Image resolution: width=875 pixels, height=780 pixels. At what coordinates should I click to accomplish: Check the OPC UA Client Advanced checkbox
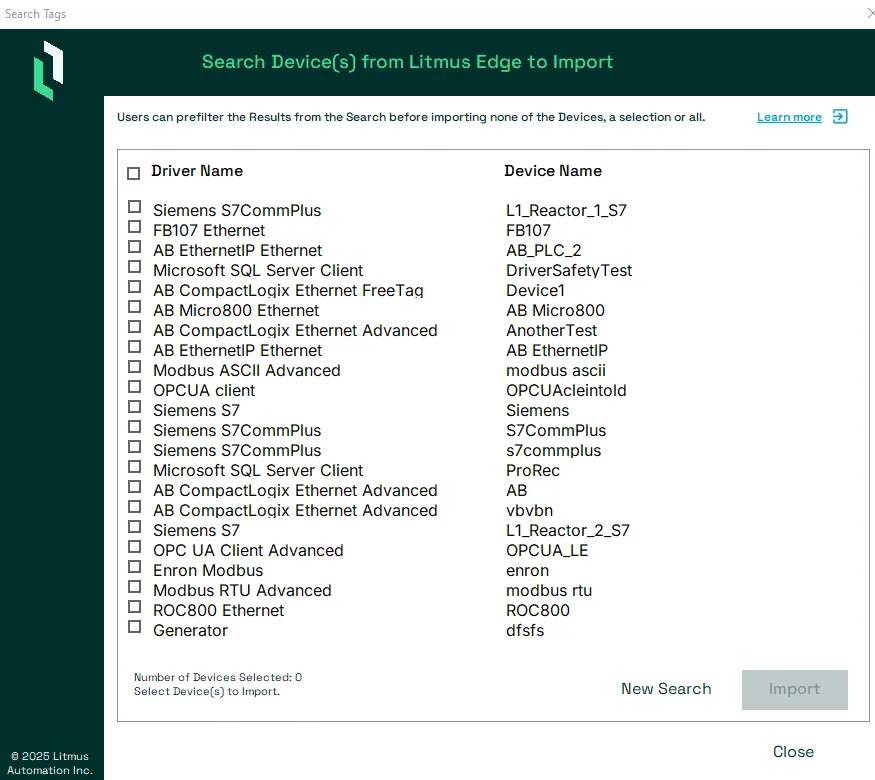click(x=134, y=547)
